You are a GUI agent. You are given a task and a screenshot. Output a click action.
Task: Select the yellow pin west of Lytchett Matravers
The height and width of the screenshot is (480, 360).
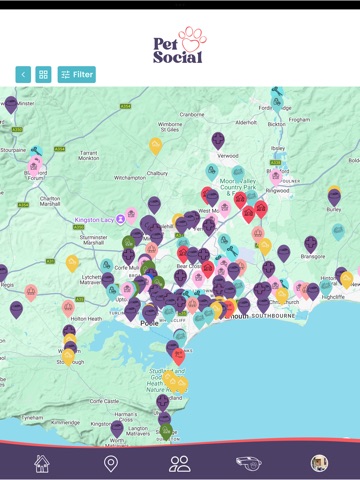(72, 263)
